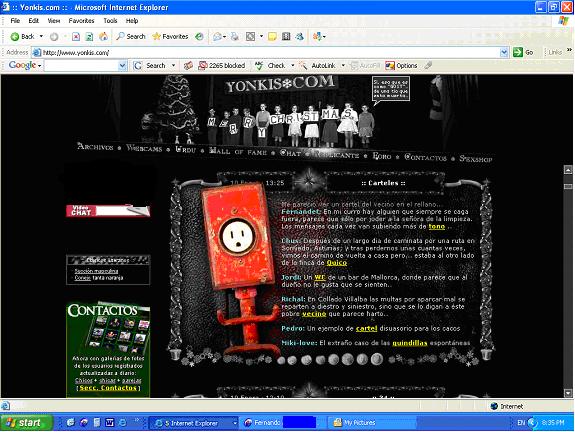Click the Print icon in toolbar
This screenshot has height=432, width=575.
235,36
